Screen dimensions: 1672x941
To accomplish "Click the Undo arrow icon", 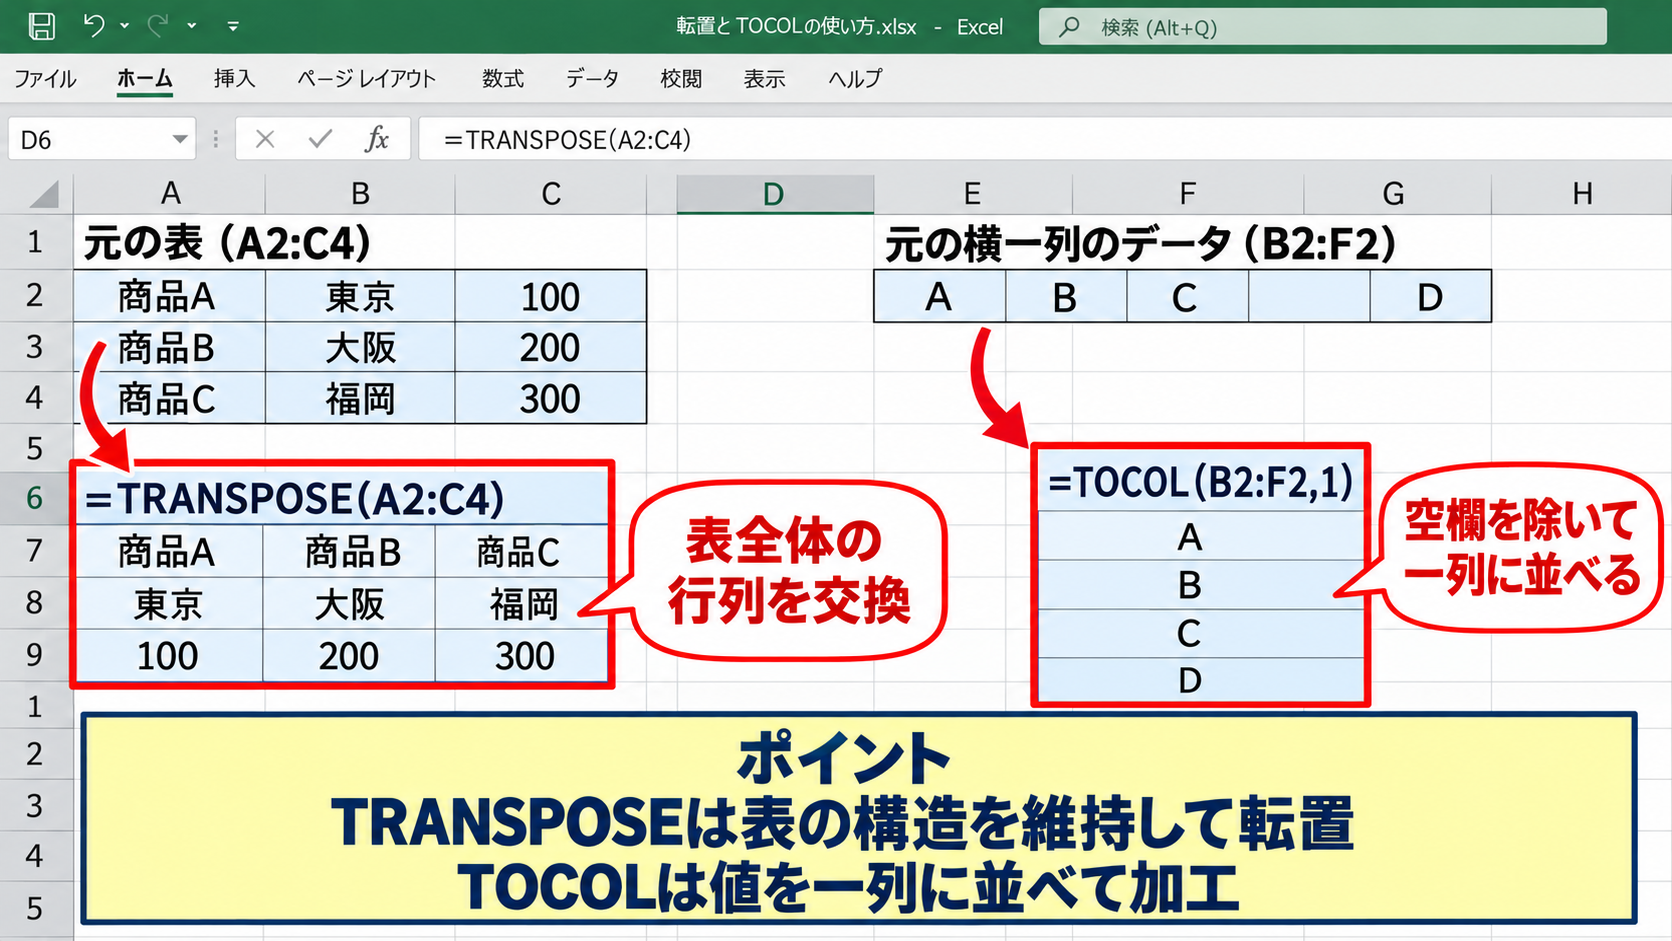I will pos(94,25).
